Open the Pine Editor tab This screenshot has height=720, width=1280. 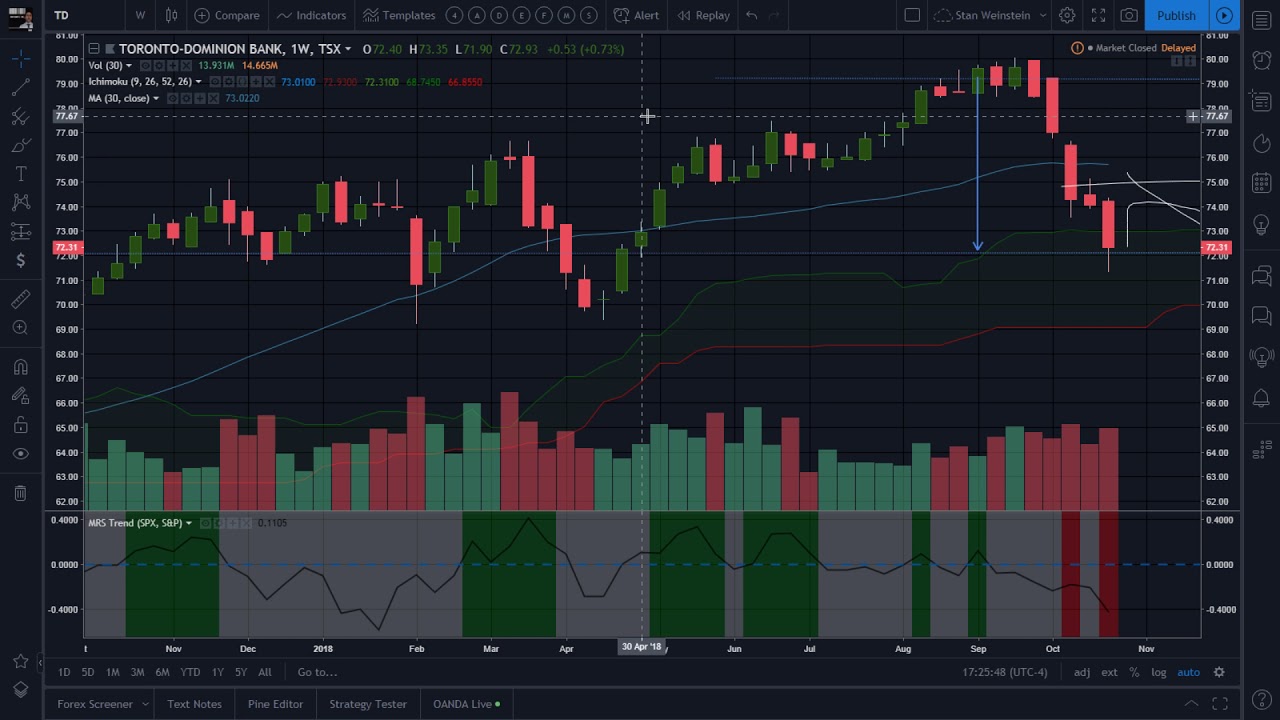[275, 704]
